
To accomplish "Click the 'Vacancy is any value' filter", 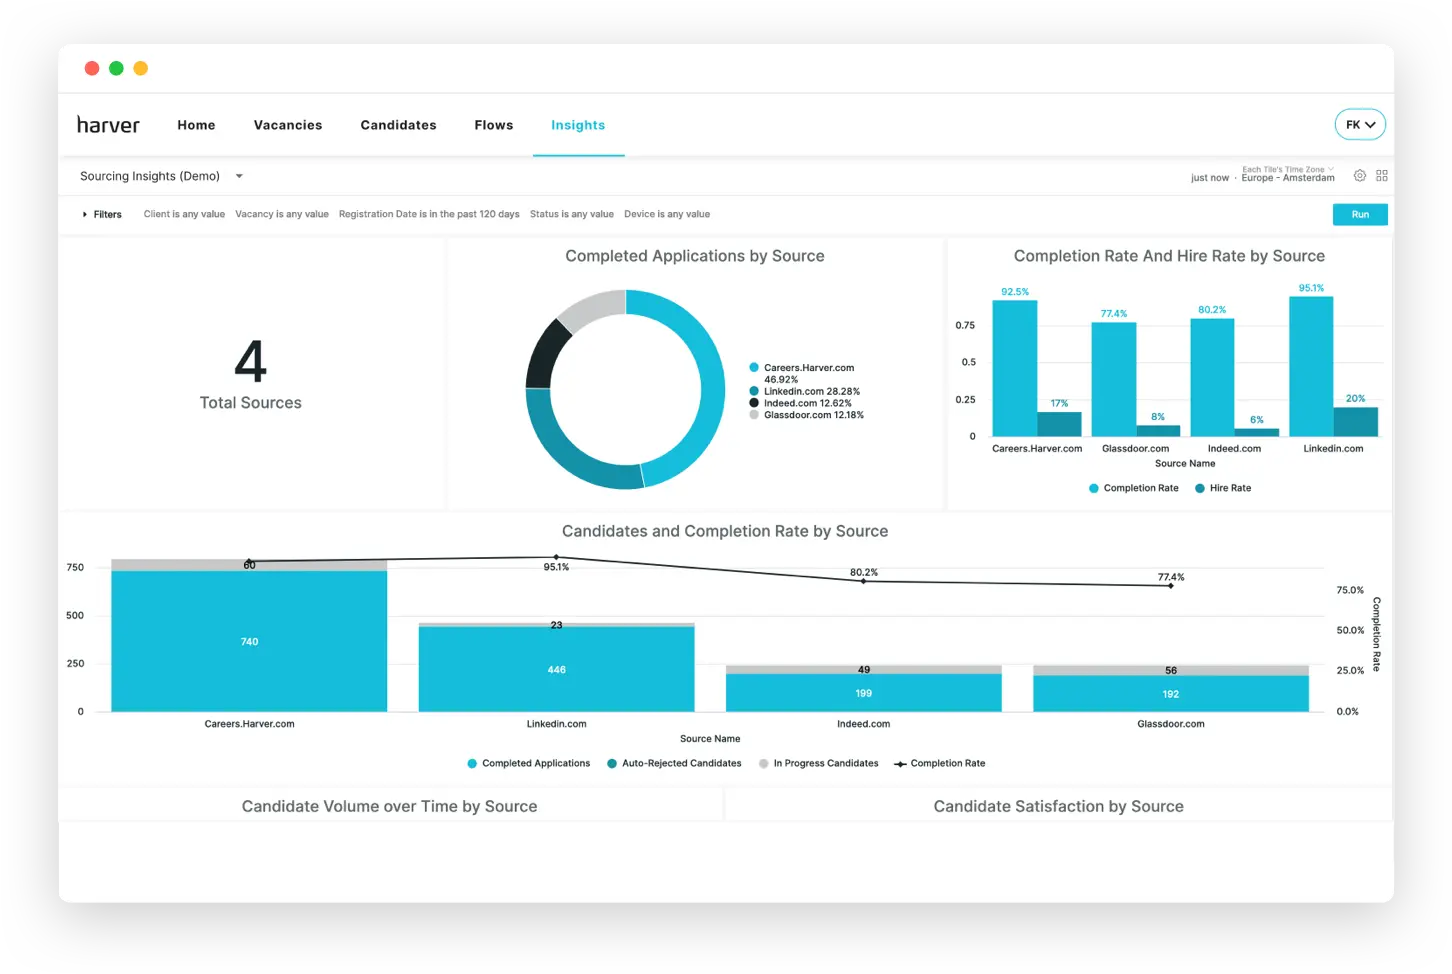I will pos(282,214).
